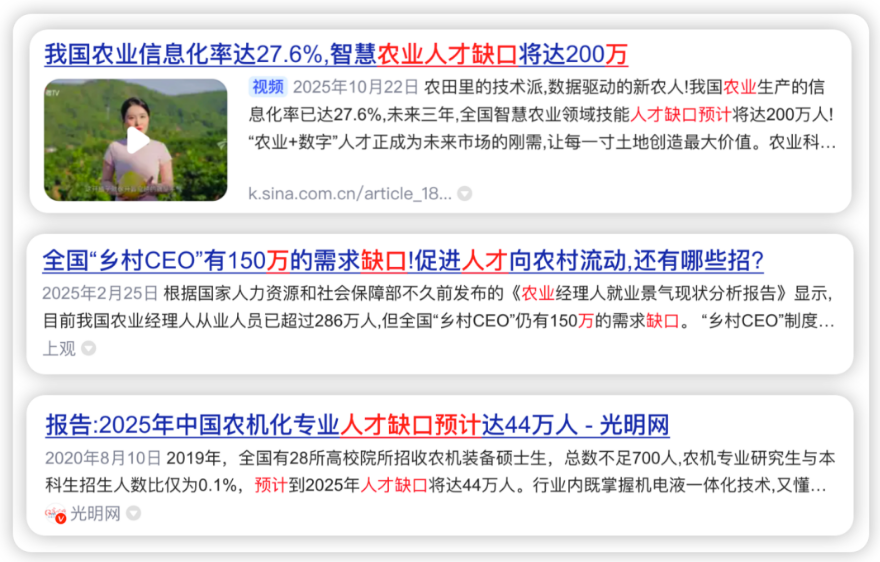Visit the k.sina.com.cn/article source URL
Image resolution: width=880 pixels, height=562 pixels.
click(350, 193)
